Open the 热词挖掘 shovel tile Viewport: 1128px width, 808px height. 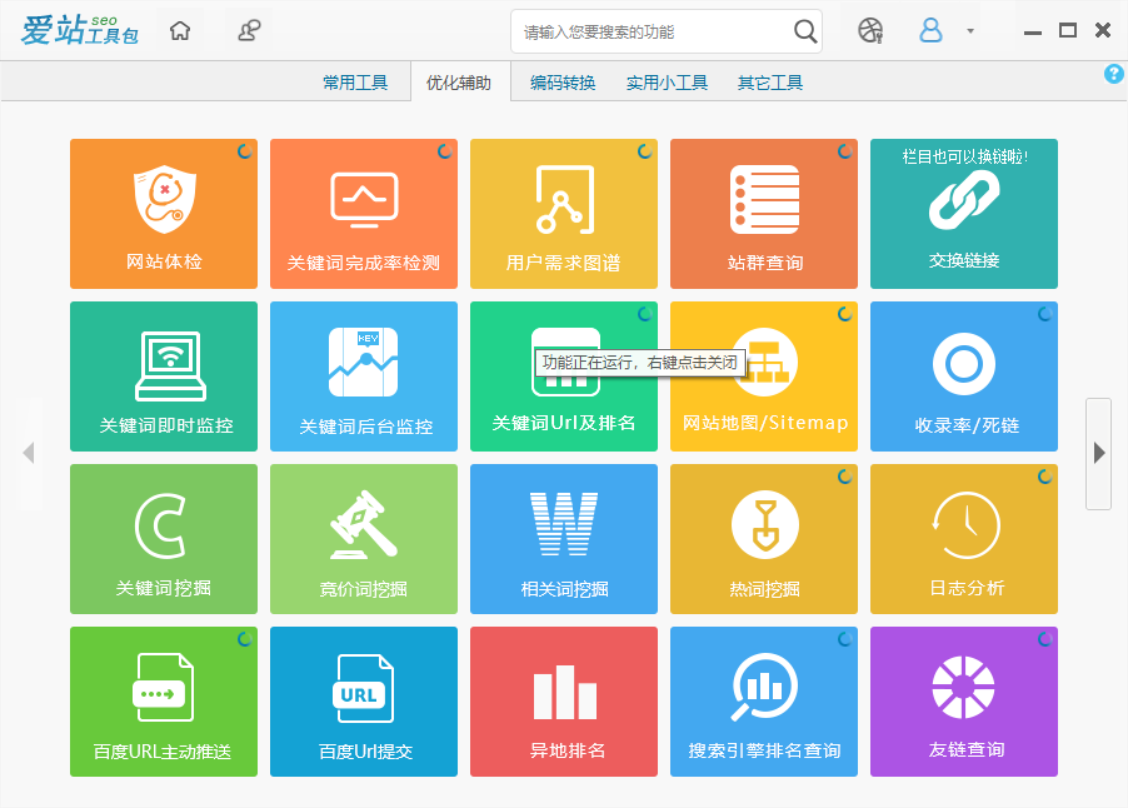pos(763,539)
